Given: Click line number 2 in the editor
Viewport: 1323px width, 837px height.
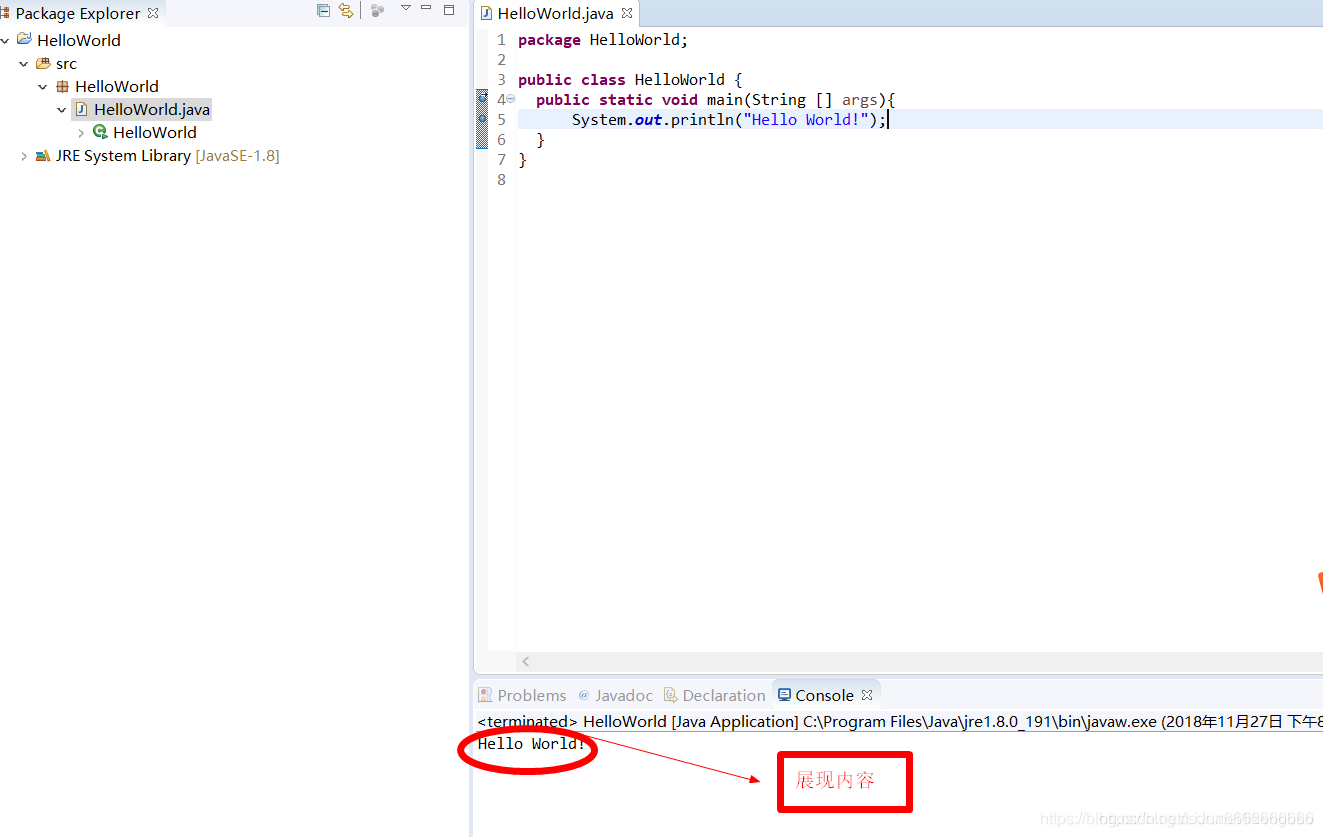Looking at the screenshot, I should coord(501,60).
